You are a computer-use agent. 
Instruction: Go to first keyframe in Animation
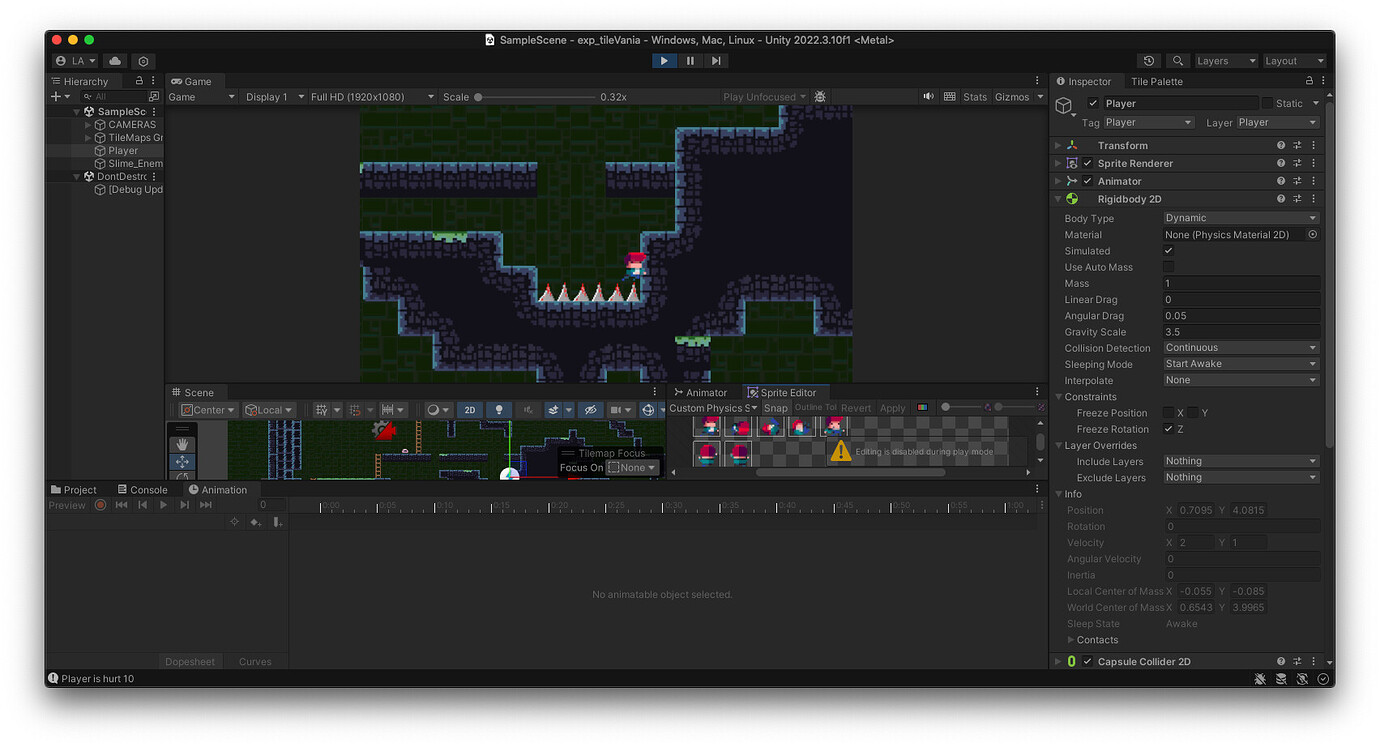coord(121,505)
